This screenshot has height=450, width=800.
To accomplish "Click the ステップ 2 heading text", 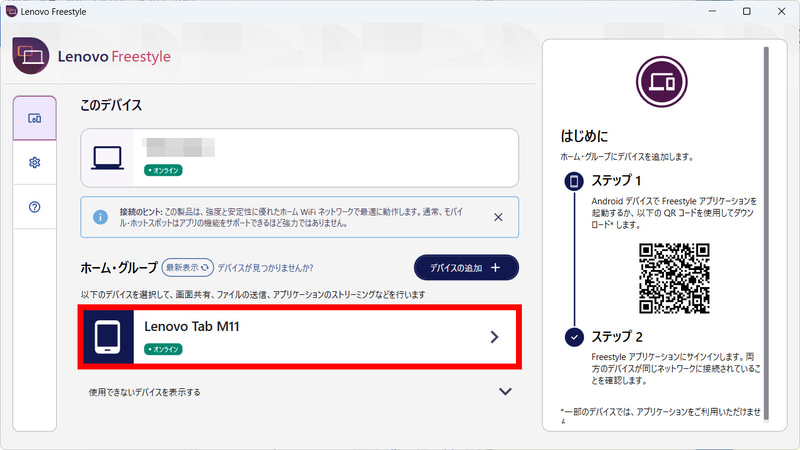I will point(617,337).
